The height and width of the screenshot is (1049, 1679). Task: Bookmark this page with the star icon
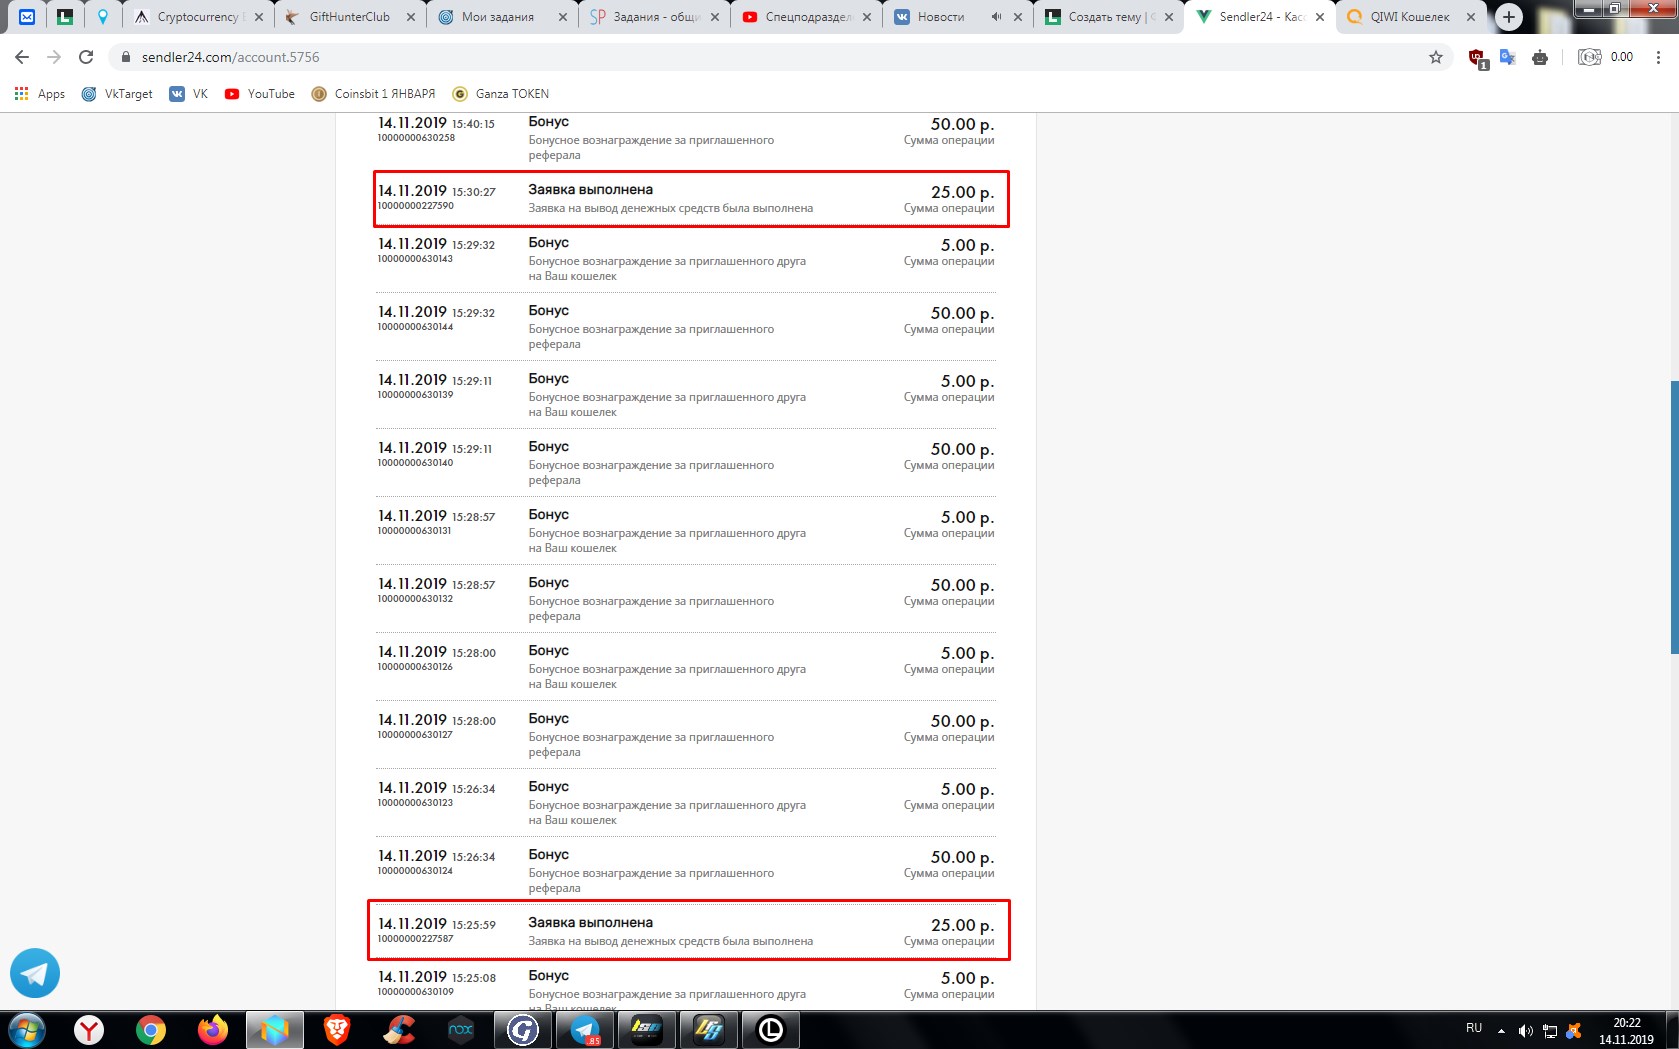[x=1436, y=57]
